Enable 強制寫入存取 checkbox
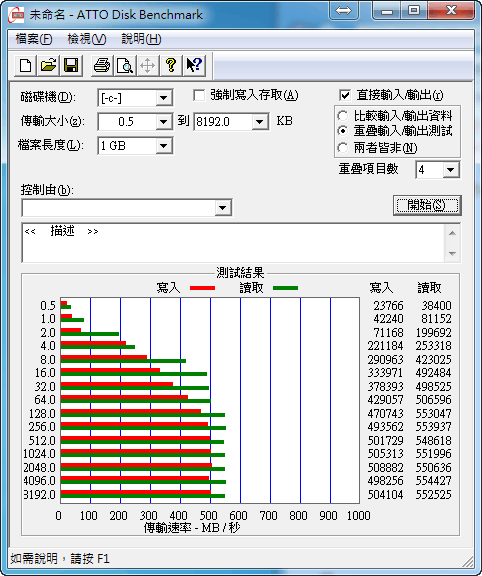The height and width of the screenshot is (576, 482). 199,96
